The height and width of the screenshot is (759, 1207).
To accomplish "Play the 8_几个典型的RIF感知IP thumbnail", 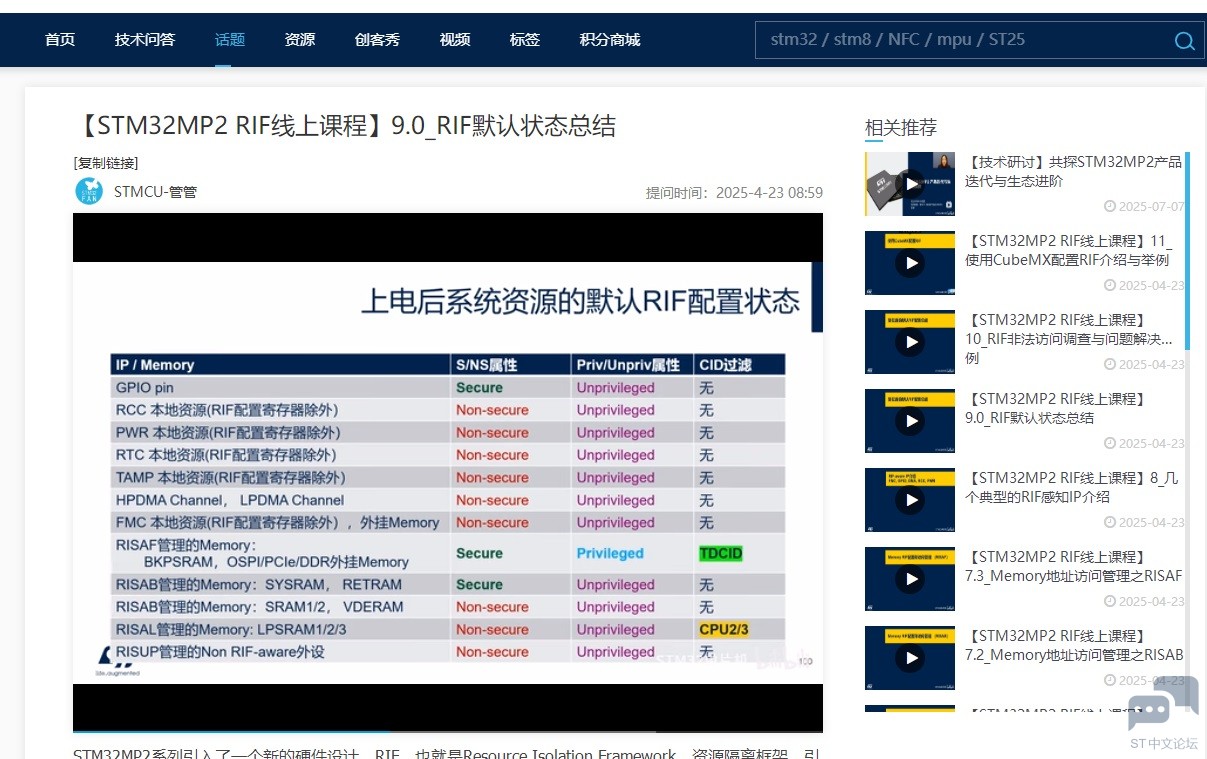I will (x=910, y=500).
